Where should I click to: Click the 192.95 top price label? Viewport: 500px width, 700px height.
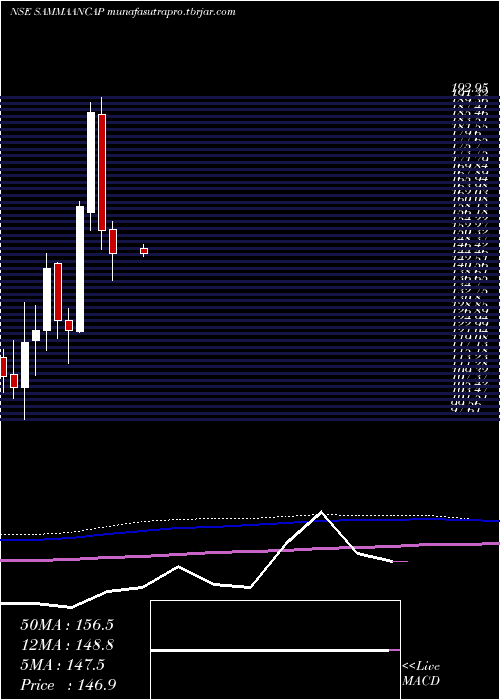point(470,89)
